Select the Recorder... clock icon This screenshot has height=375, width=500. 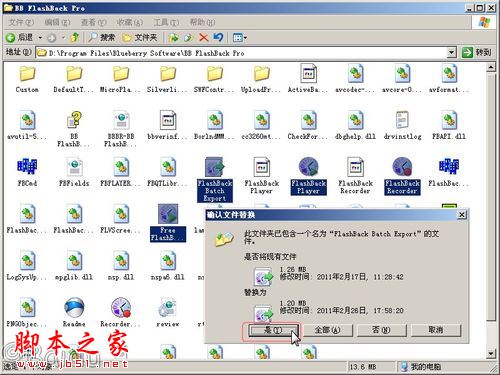tap(121, 307)
